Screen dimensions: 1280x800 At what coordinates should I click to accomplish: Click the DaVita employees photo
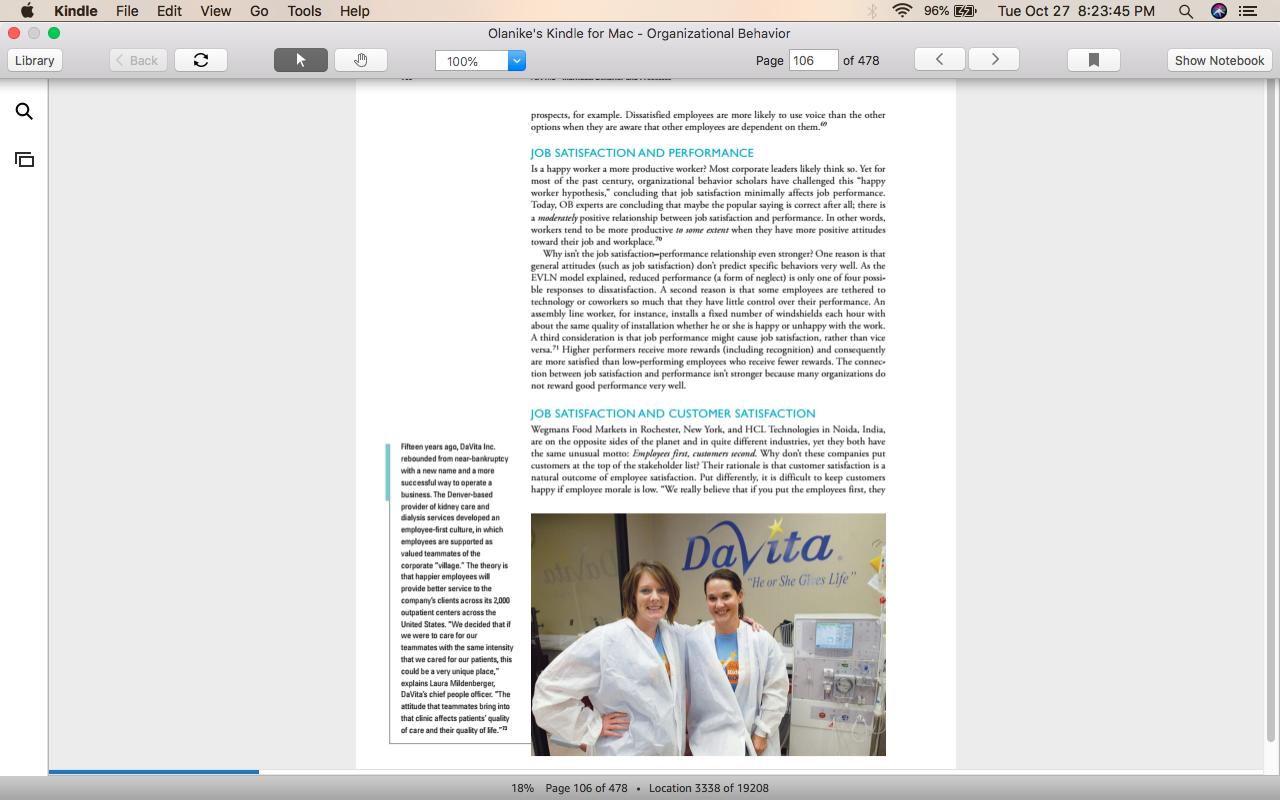tap(708, 634)
